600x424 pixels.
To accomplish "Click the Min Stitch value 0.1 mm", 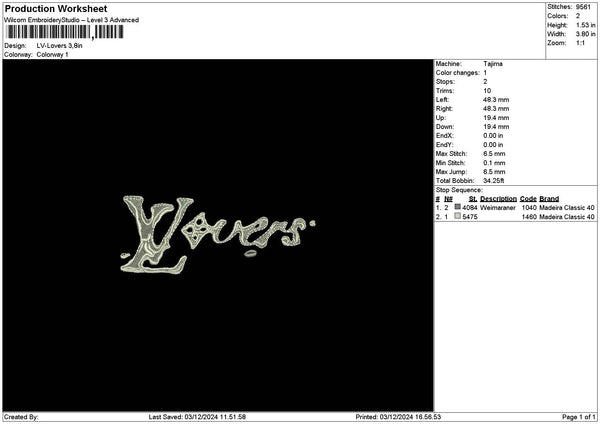I will [494, 163].
